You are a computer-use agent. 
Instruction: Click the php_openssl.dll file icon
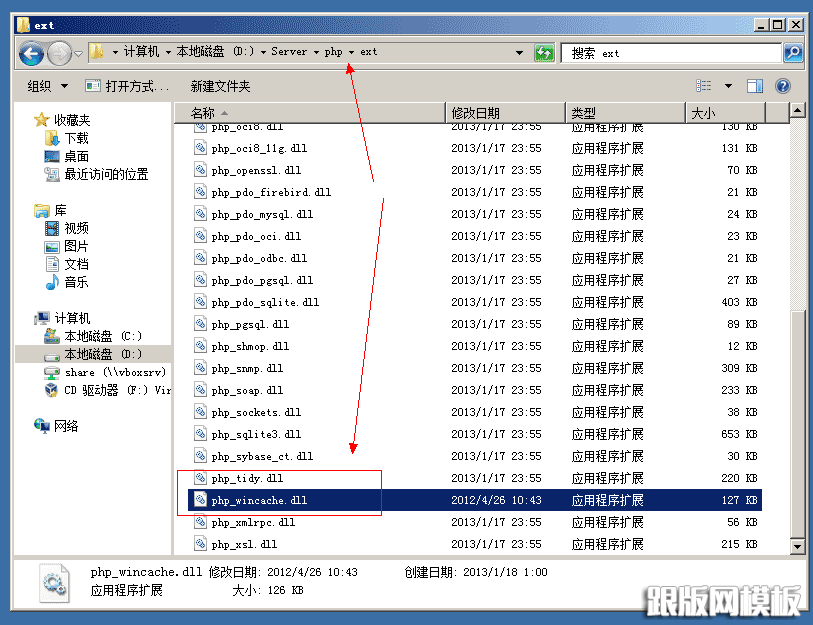[200, 170]
